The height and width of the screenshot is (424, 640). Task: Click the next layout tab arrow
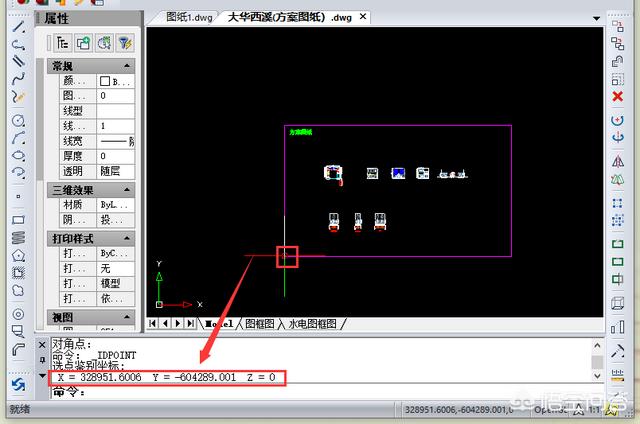pos(178,324)
